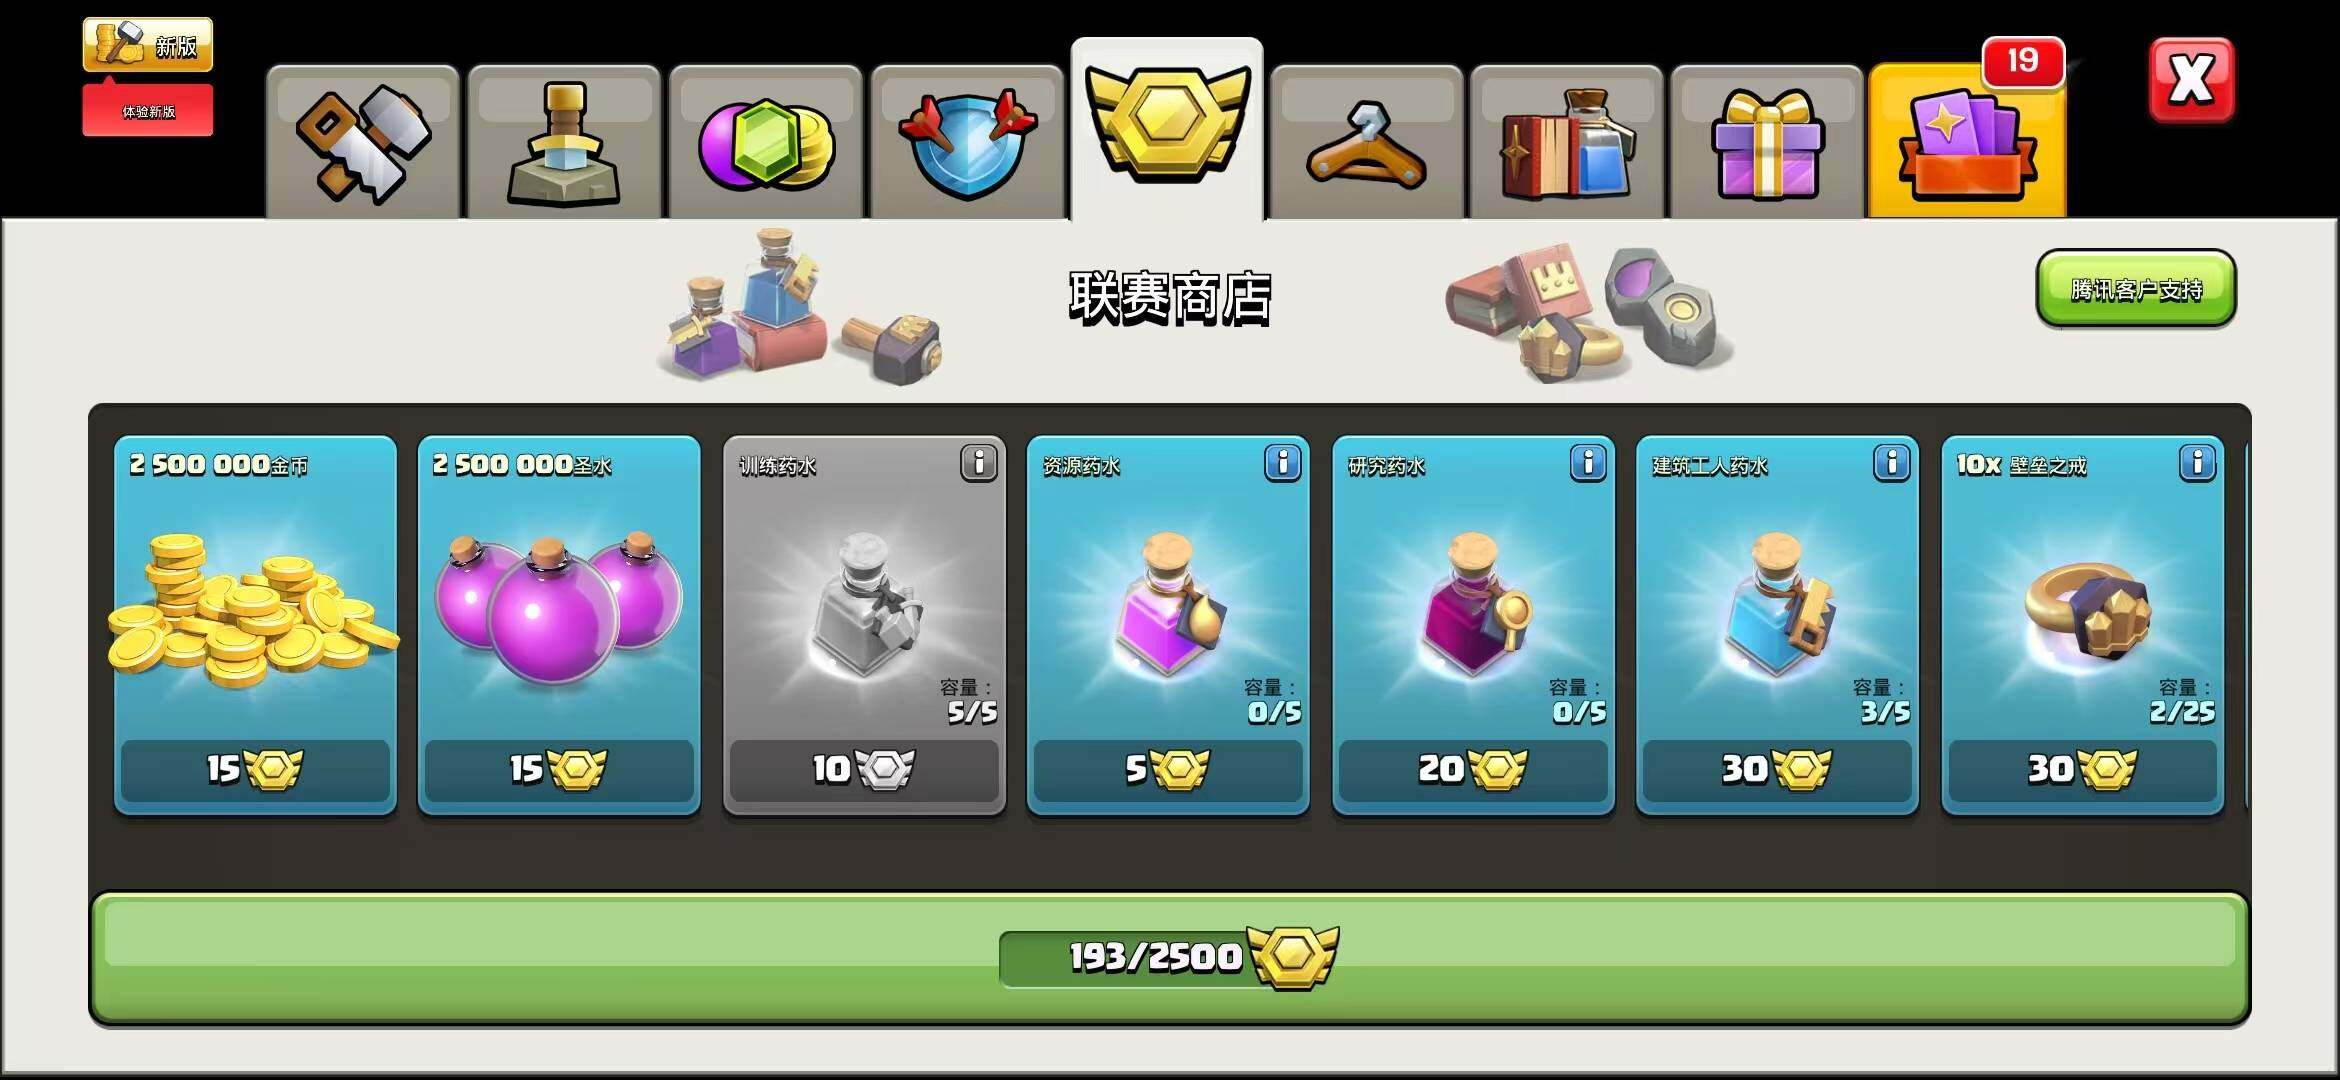Viewport: 2340px width, 1080px height.
Task: Open the magic books and potions tab
Action: point(1567,142)
